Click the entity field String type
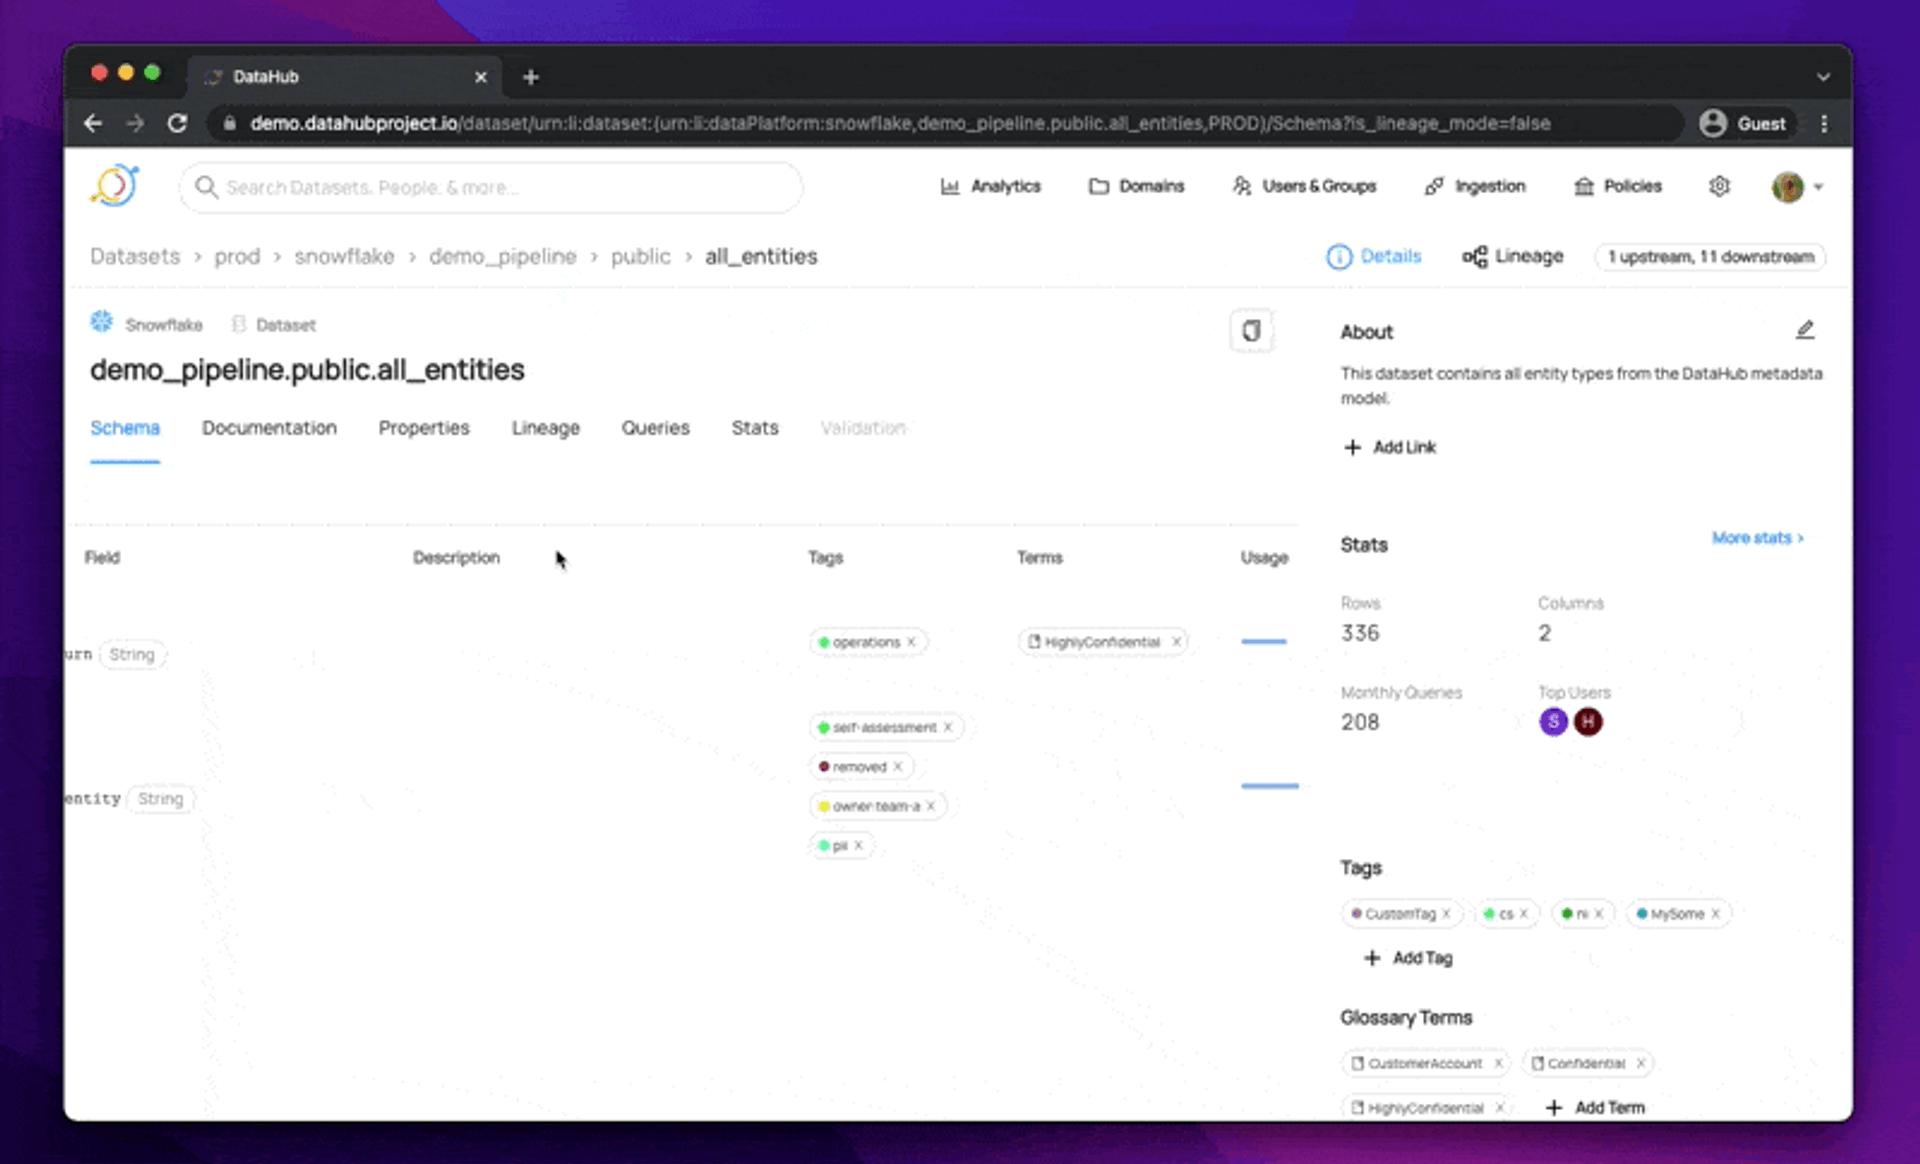 (x=161, y=799)
